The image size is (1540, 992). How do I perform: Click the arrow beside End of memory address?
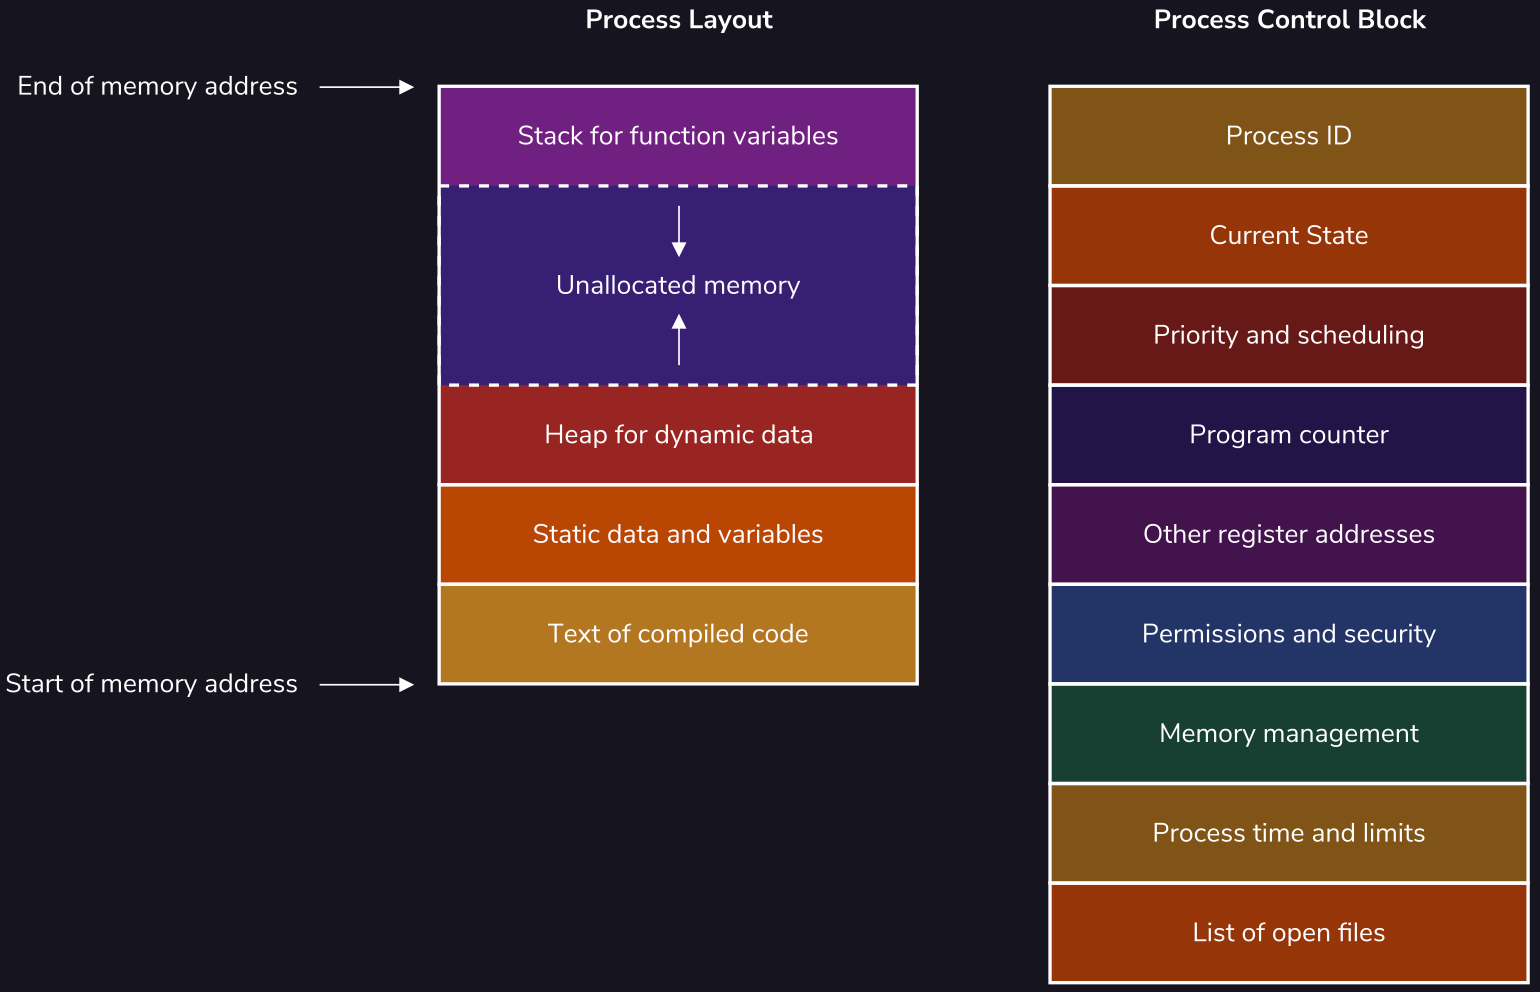[x=366, y=87]
